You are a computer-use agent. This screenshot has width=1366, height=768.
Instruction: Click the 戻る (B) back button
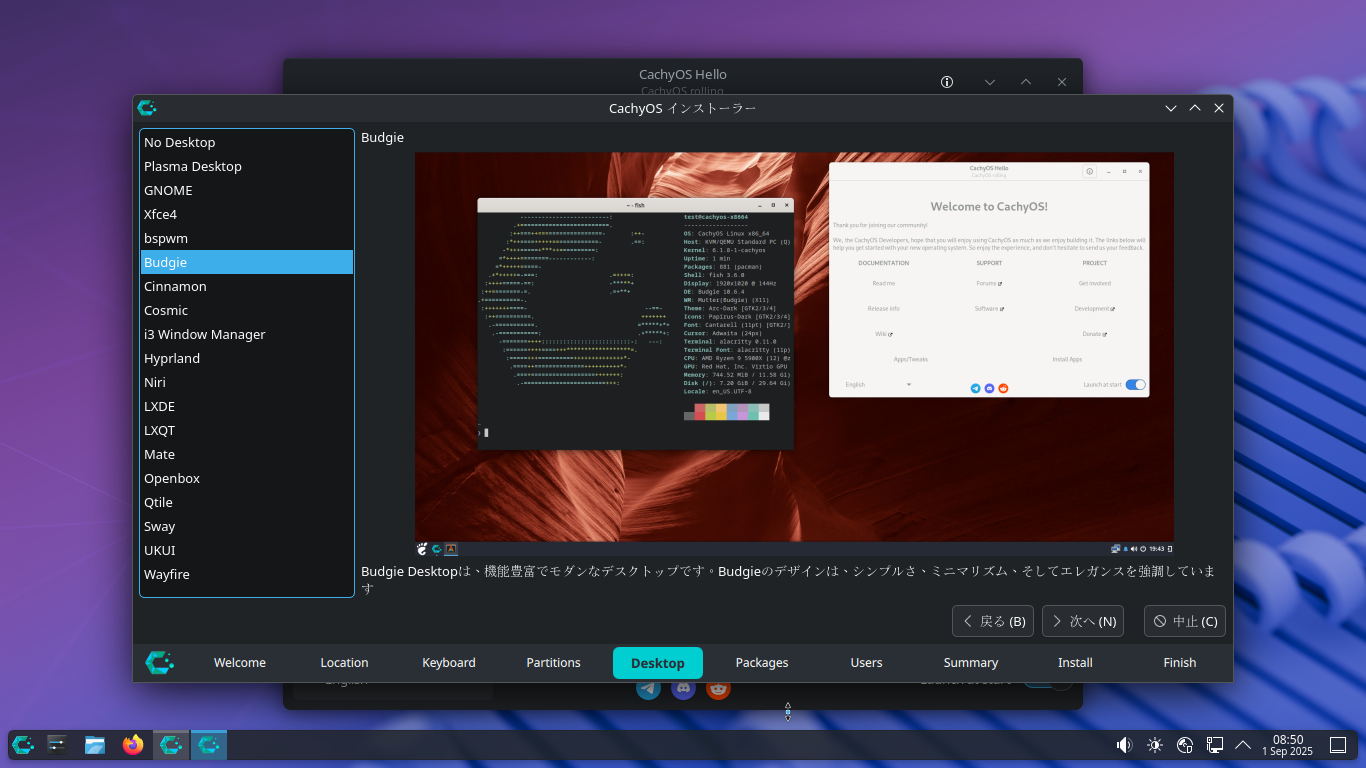pyautogui.click(x=993, y=621)
